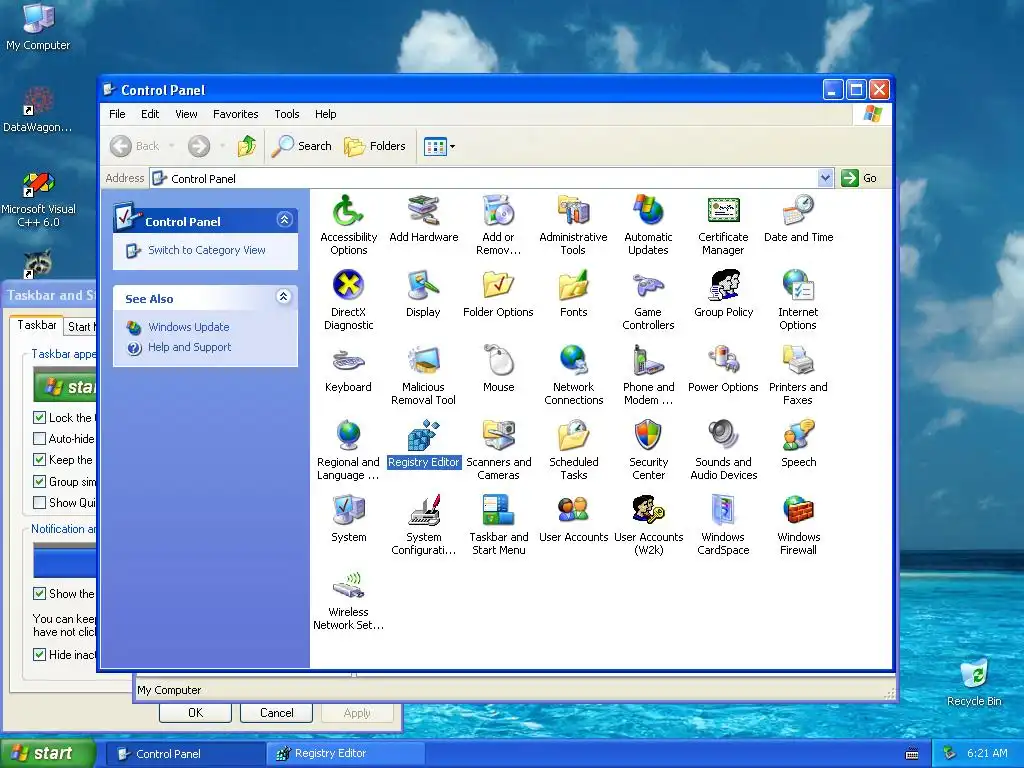Collapse the Control Panel sidebar section
The height and width of the screenshot is (768, 1024).
coord(284,219)
